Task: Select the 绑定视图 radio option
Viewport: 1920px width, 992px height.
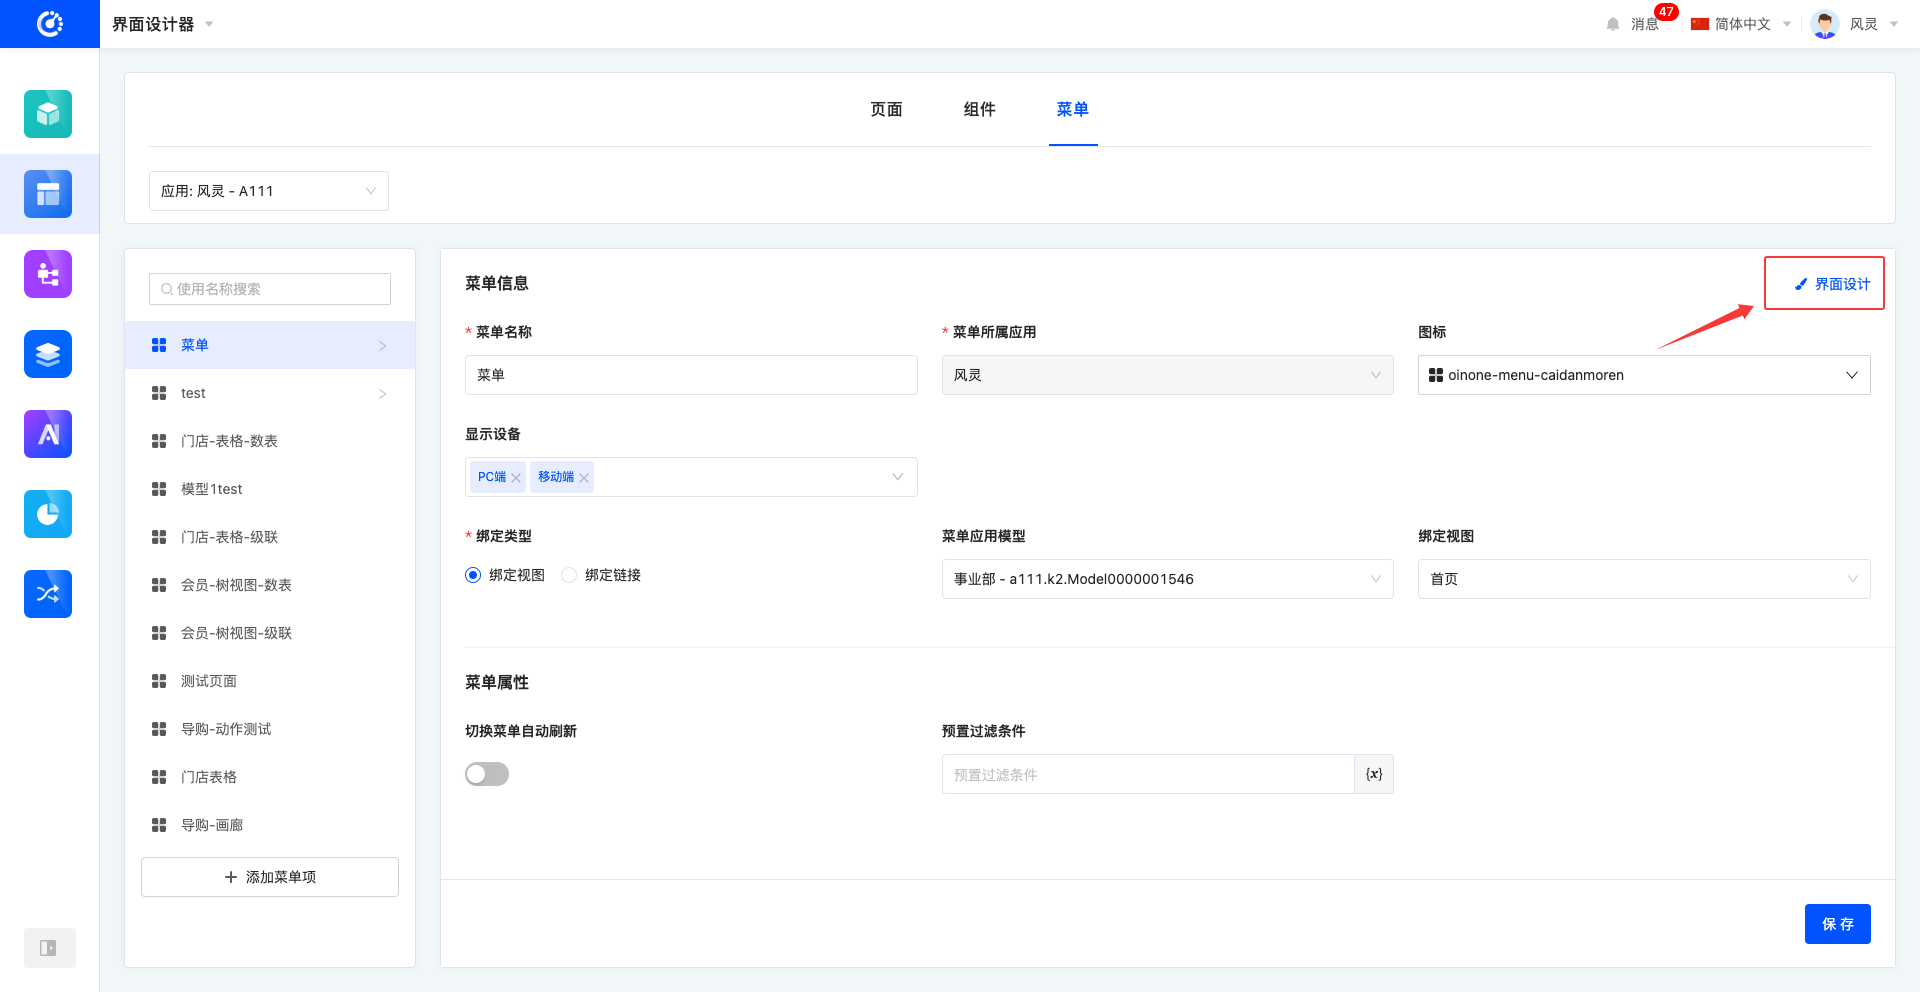Action: click(x=473, y=575)
